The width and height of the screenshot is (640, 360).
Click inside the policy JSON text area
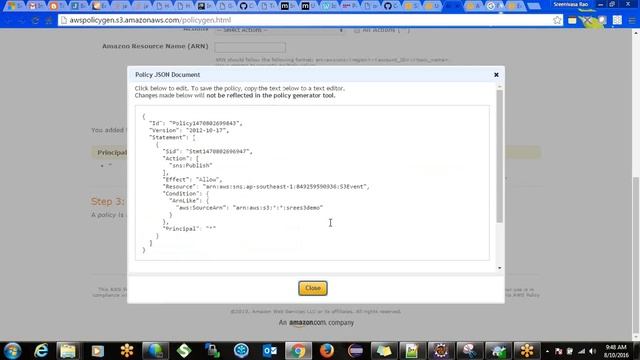[312, 182]
